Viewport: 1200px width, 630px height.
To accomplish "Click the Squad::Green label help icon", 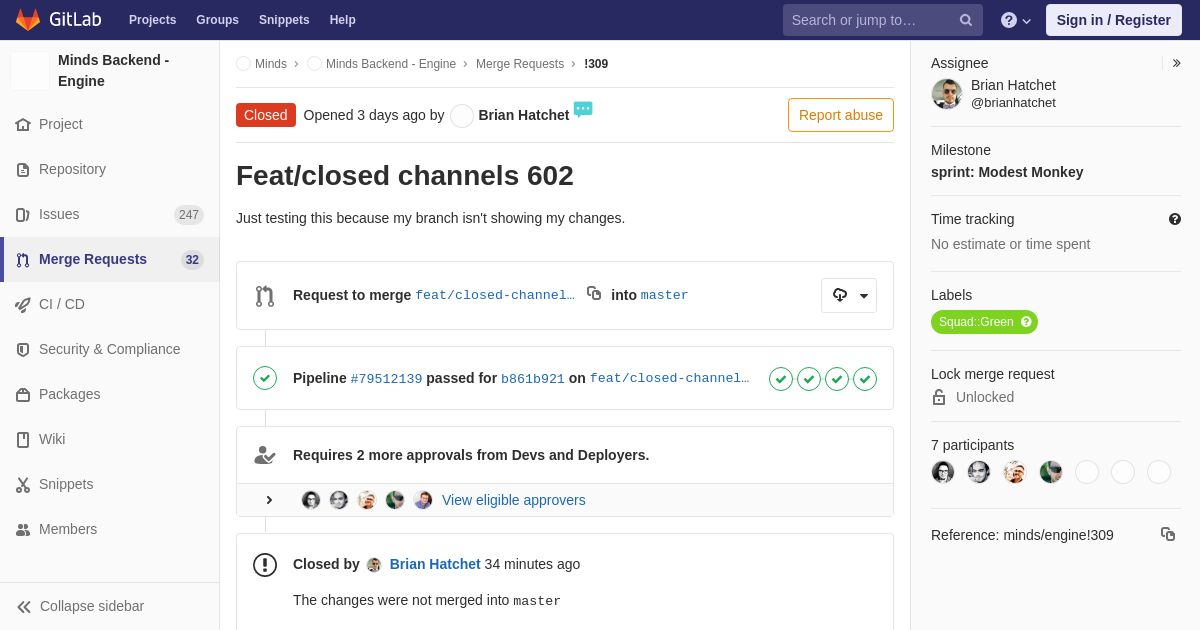I will click(x=1026, y=322).
